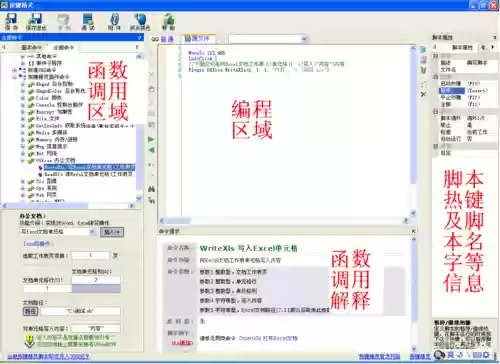
Task: Click the Insert (插入) command button
Action: pos(112,232)
